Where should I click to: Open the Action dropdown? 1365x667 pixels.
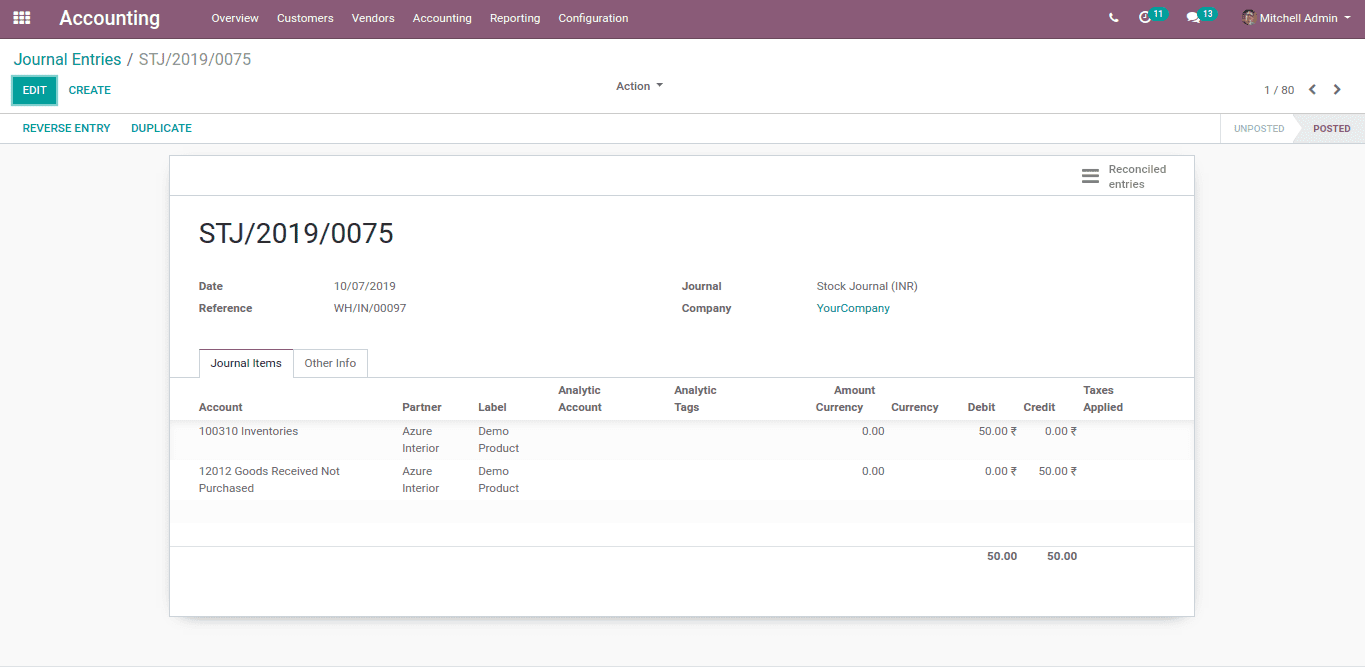pos(639,86)
